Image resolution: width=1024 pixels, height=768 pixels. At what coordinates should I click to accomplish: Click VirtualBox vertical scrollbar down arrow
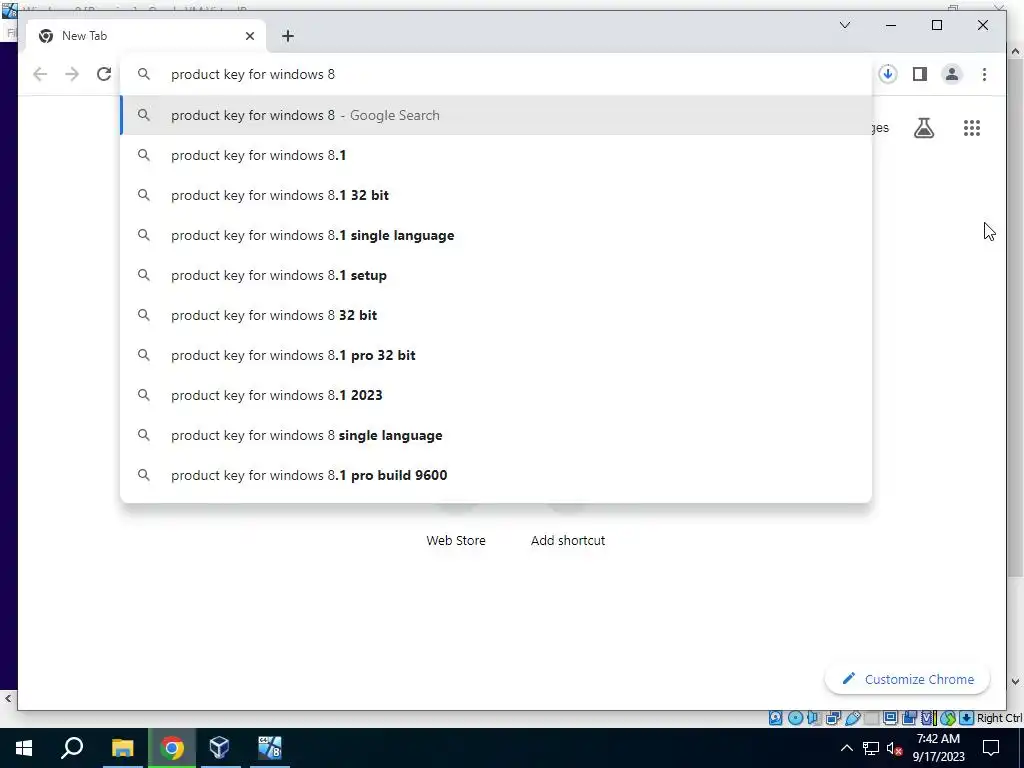[1016, 681]
